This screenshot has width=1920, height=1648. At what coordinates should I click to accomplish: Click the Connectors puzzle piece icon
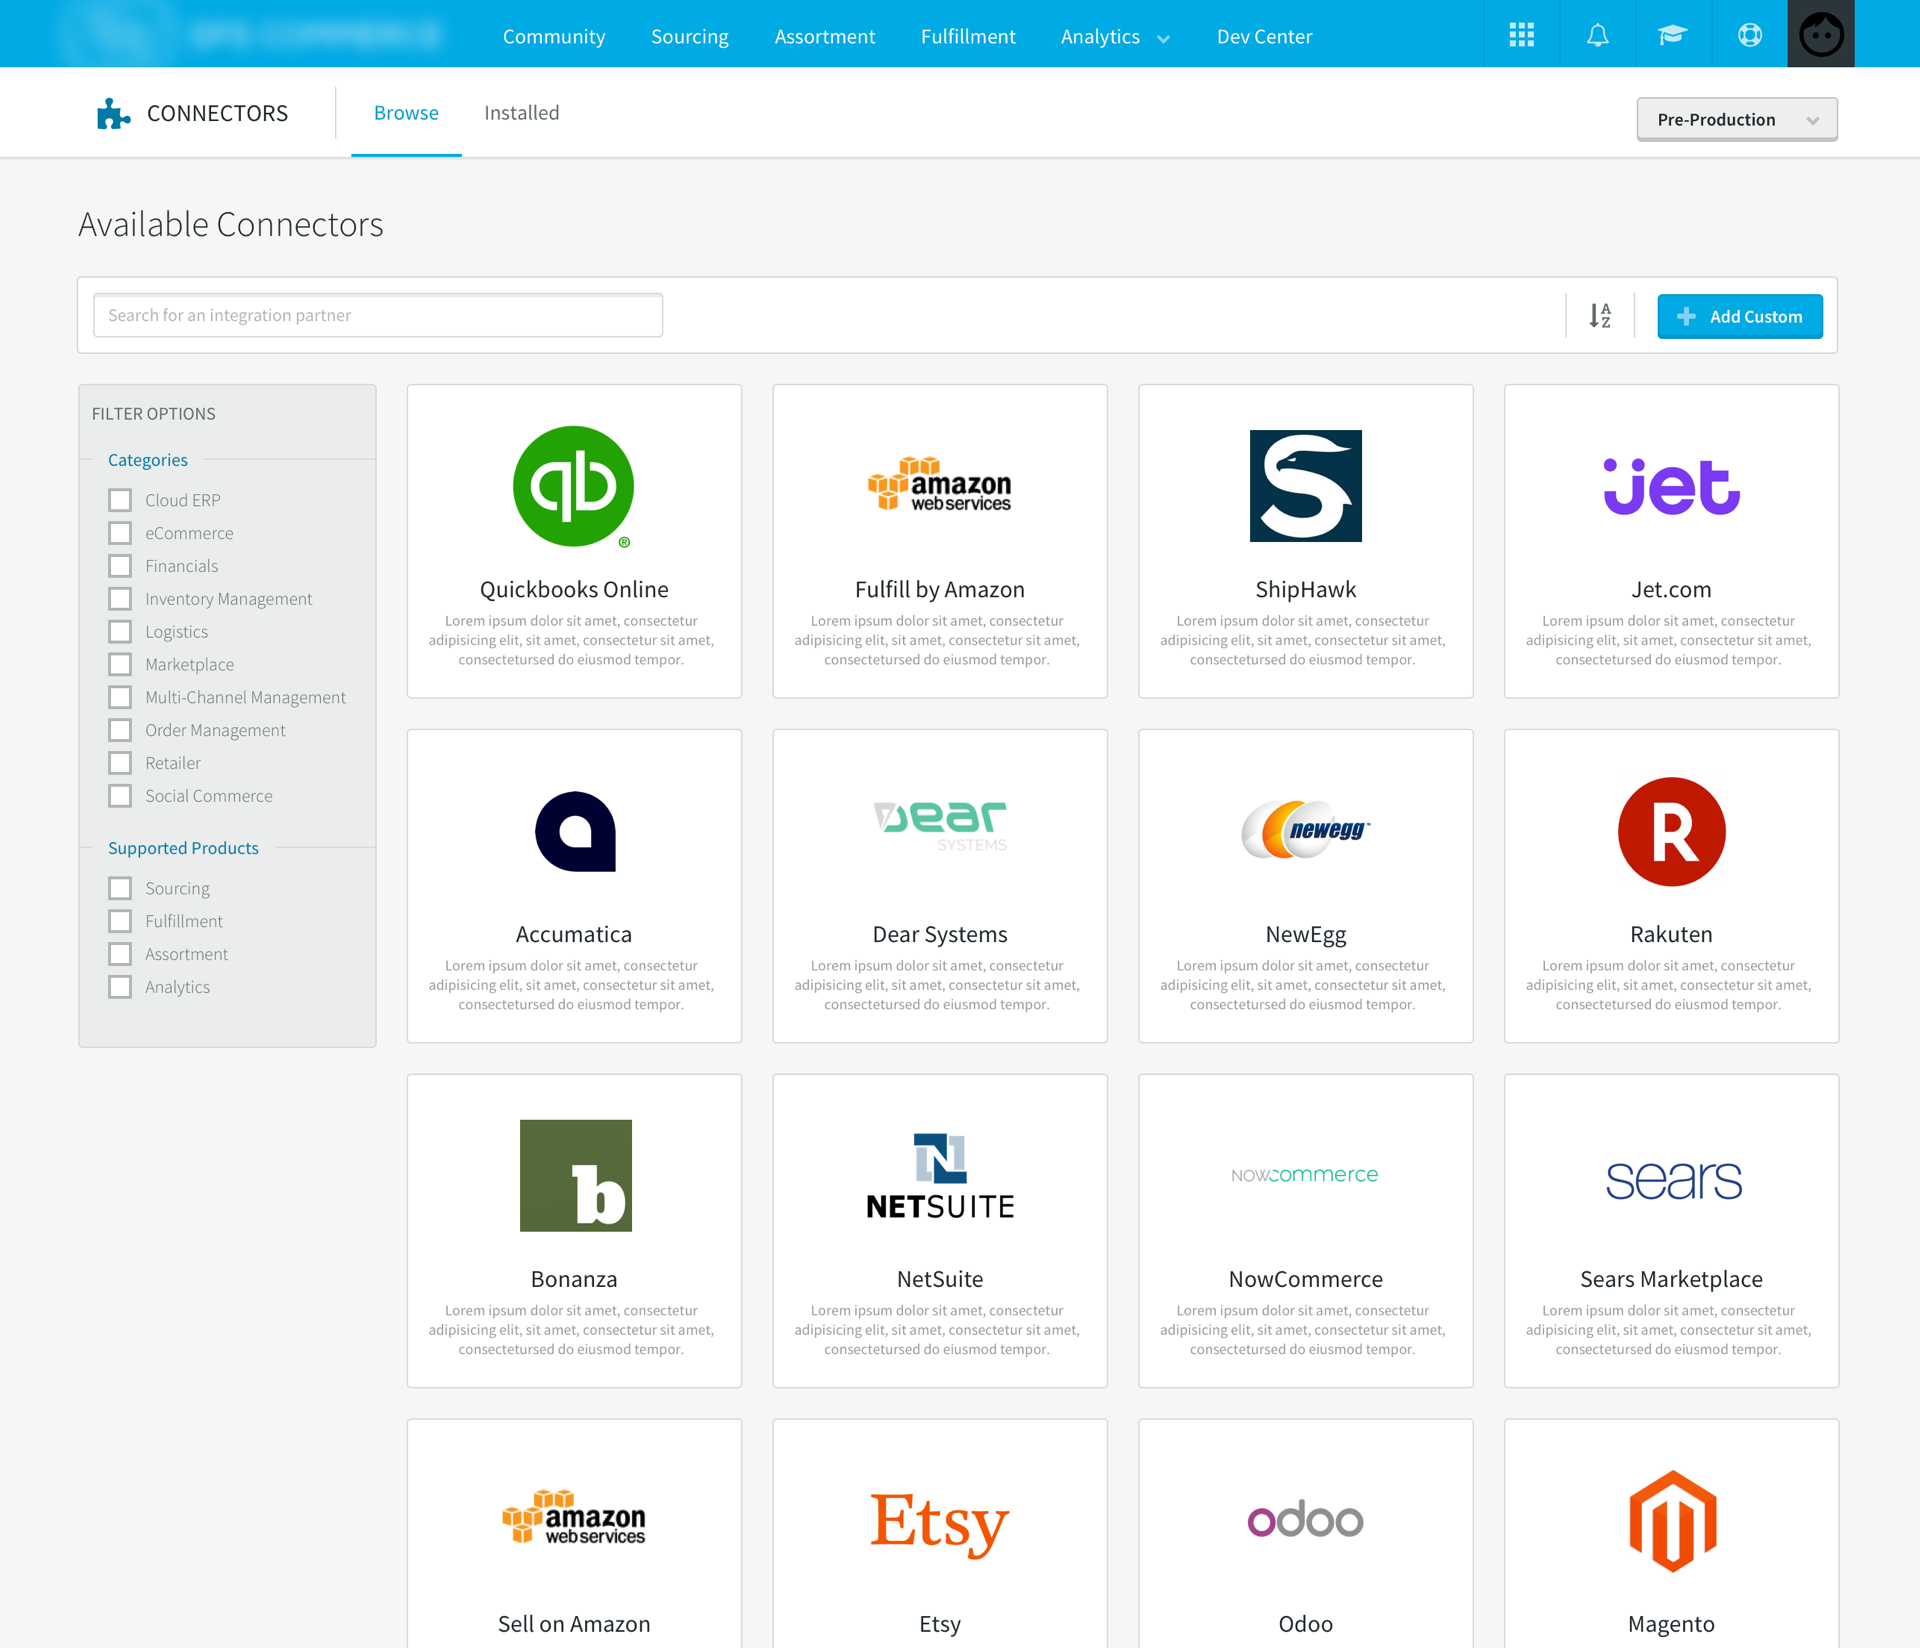coord(113,113)
